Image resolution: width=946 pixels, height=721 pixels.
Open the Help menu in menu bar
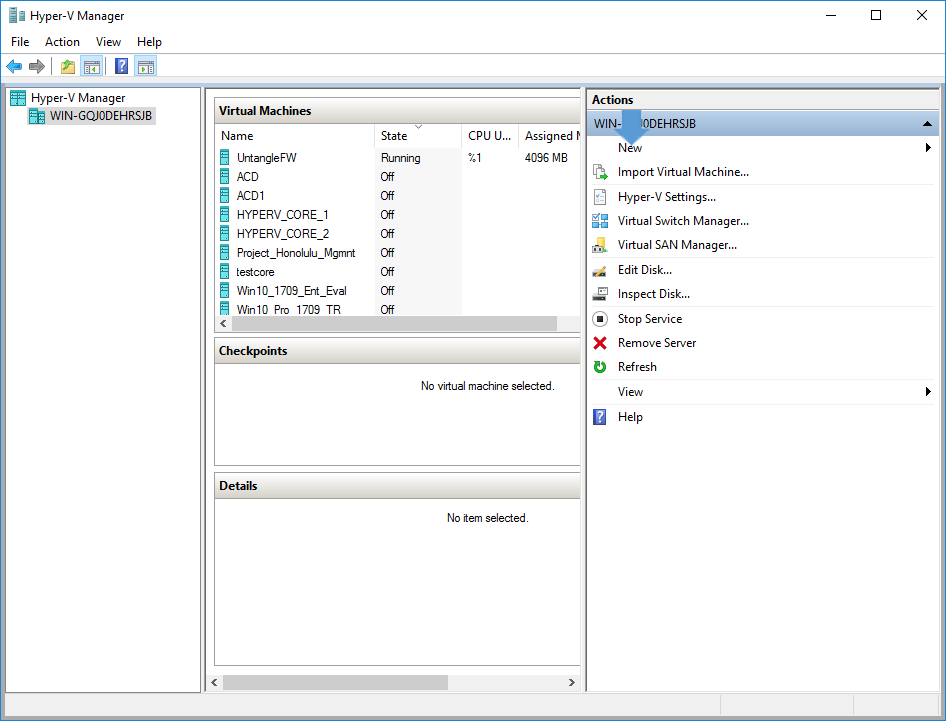tap(149, 42)
